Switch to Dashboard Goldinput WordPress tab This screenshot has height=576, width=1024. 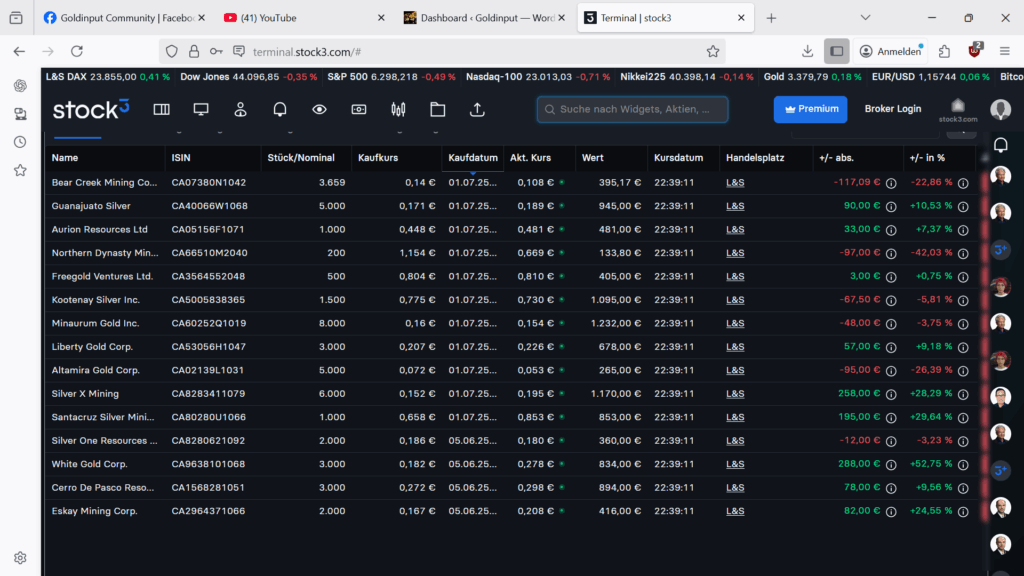(485, 18)
